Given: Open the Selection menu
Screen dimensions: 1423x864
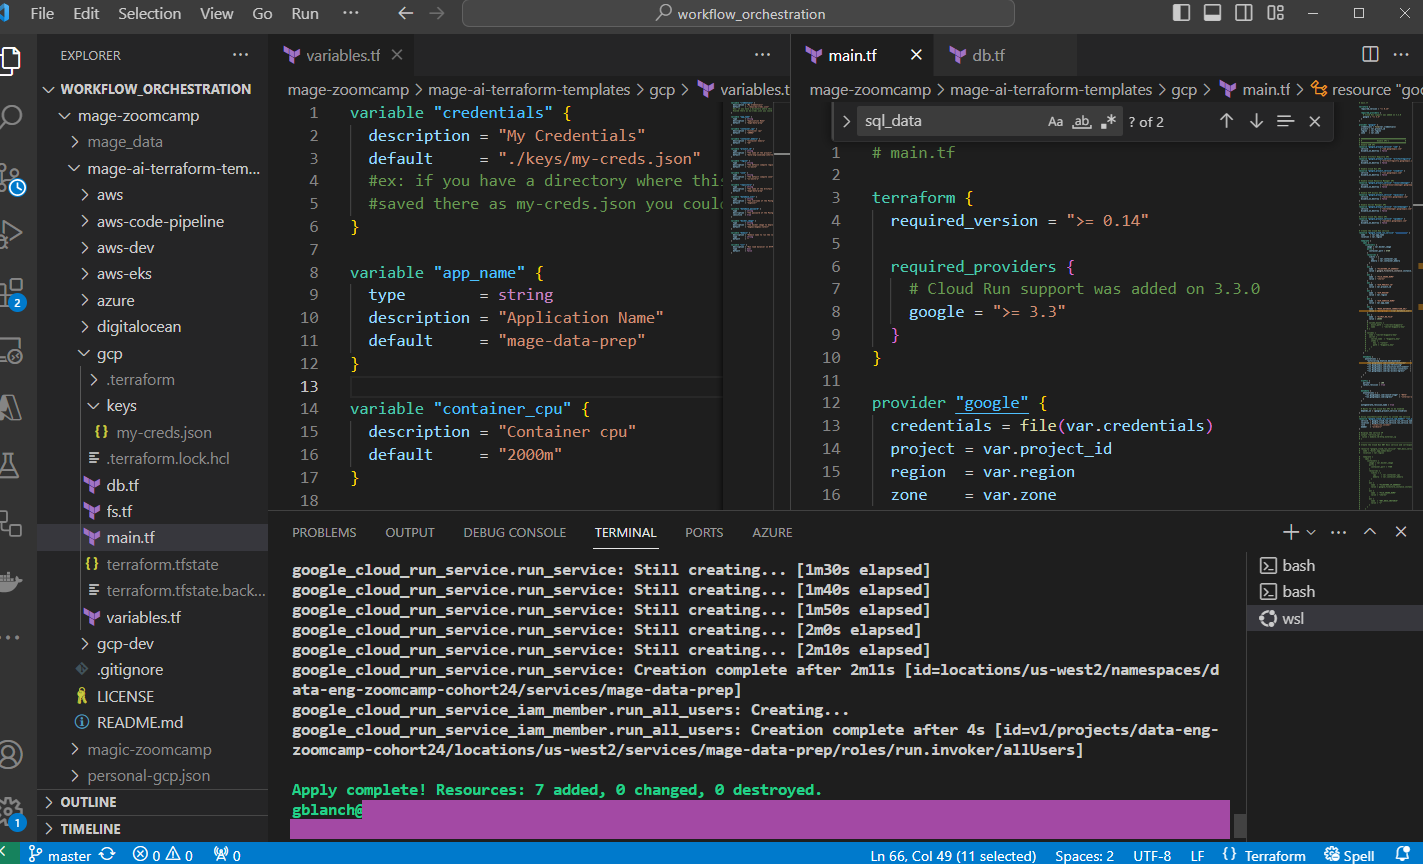Looking at the screenshot, I should (150, 14).
